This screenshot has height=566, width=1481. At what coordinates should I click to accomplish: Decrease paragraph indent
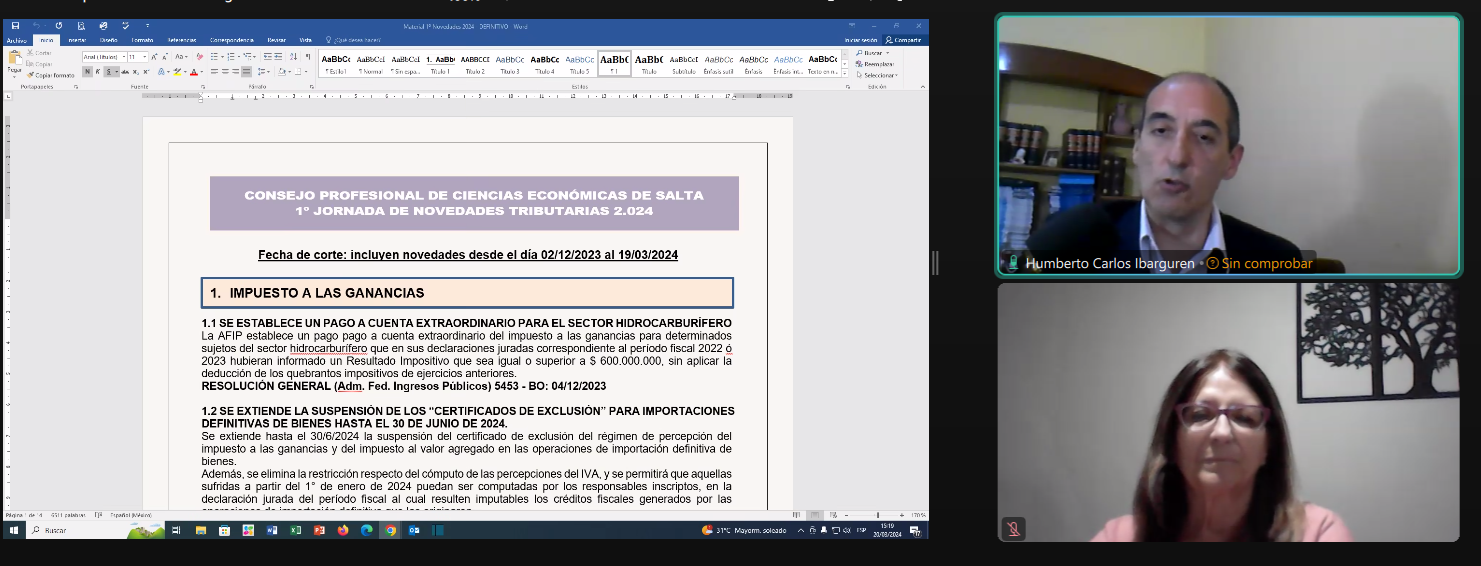click(x=267, y=57)
